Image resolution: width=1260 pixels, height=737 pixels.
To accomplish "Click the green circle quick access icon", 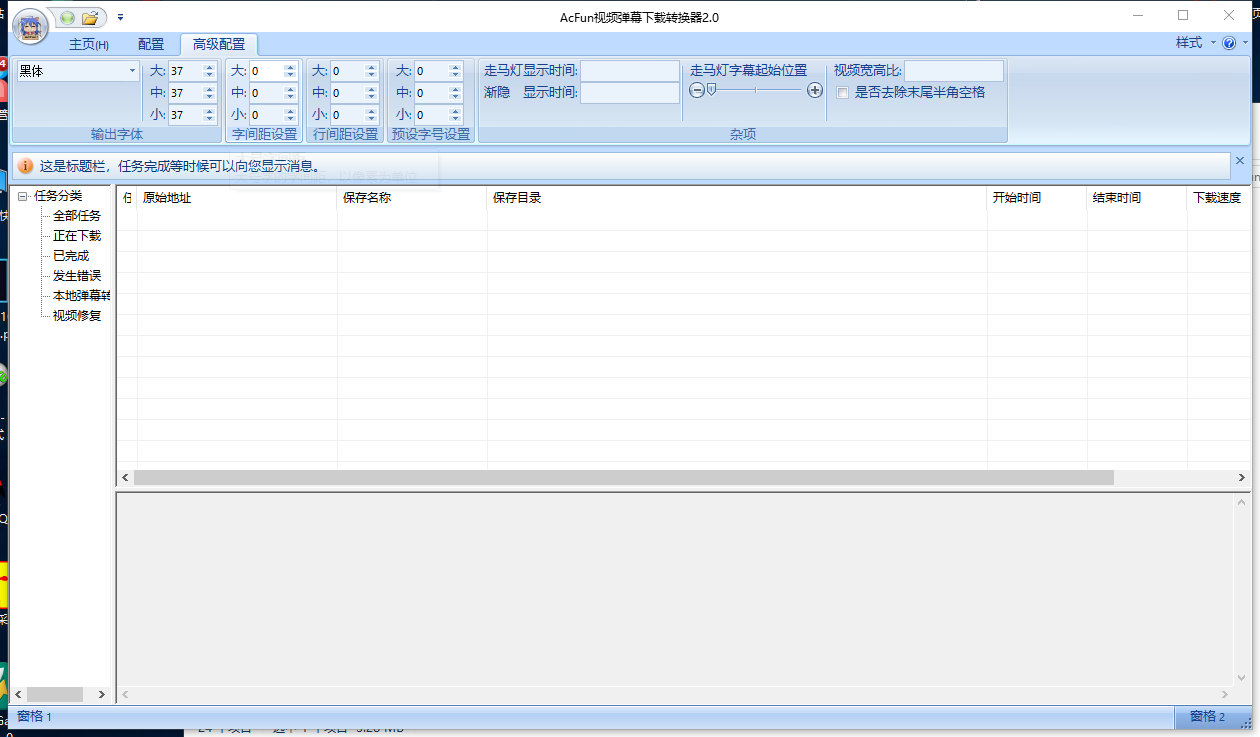I will (67, 18).
